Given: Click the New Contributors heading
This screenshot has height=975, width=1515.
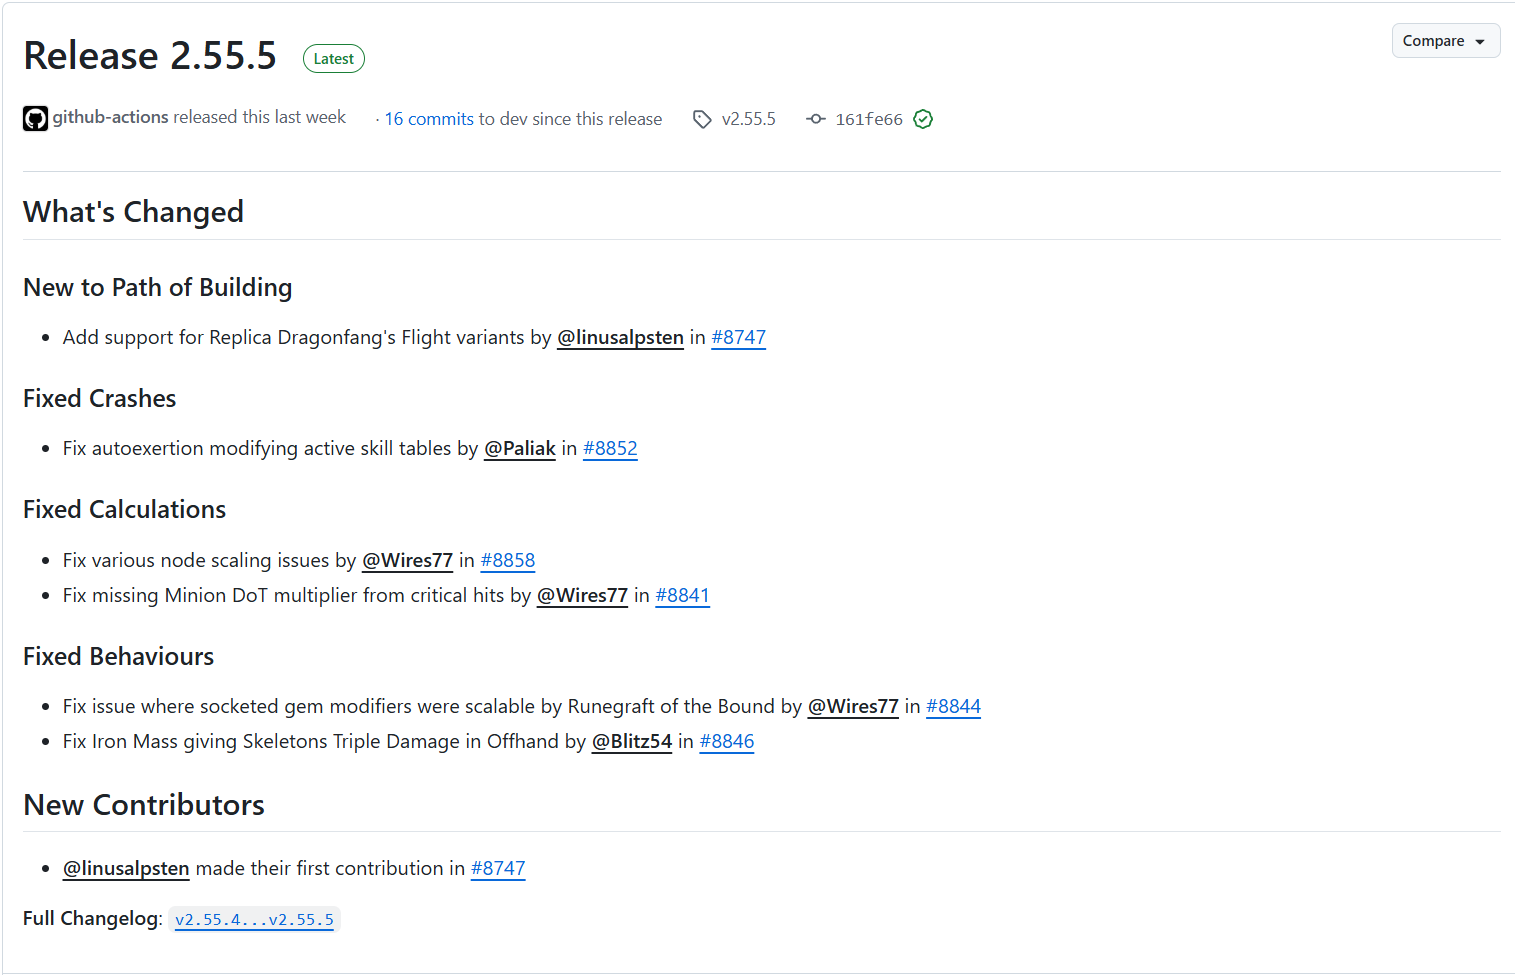Looking at the screenshot, I should (x=144, y=805).
